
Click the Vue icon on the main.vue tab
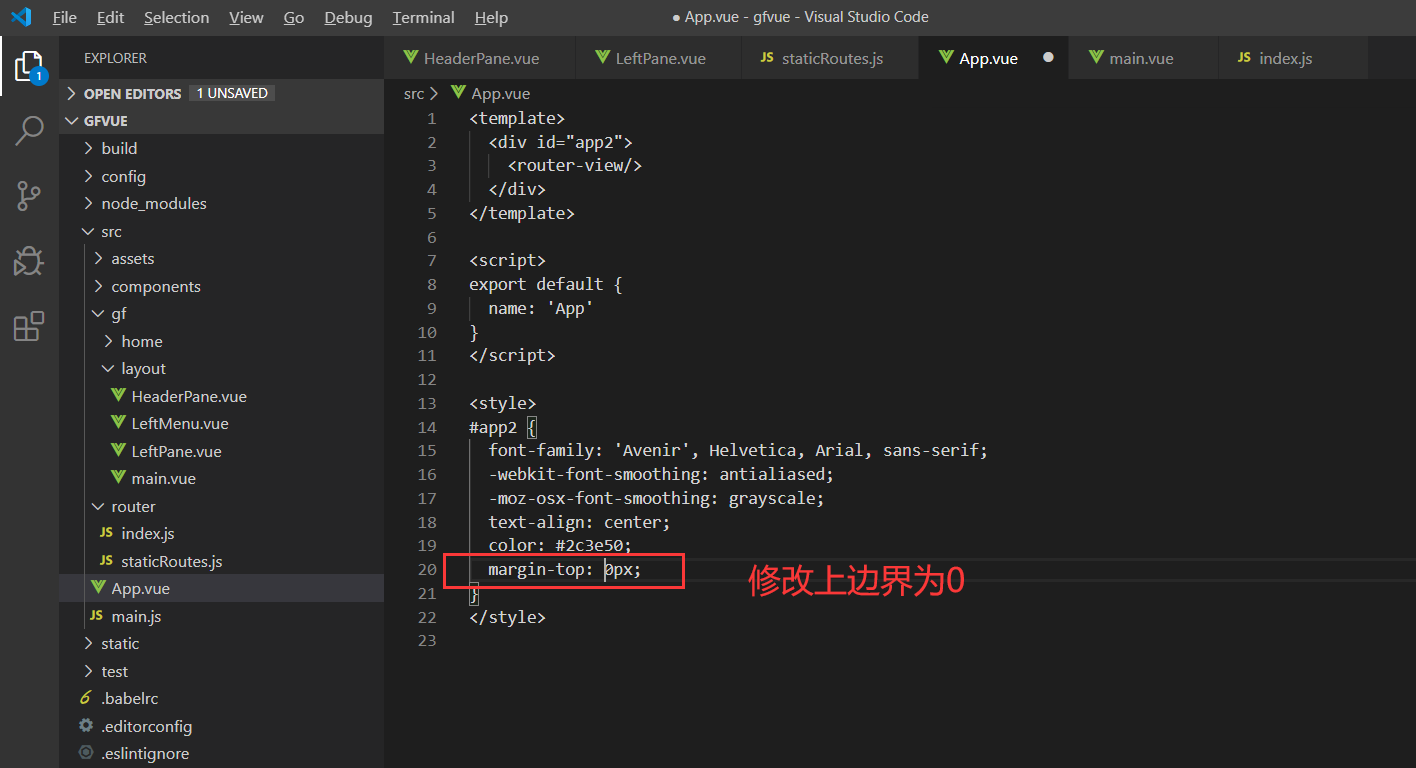(x=1096, y=58)
